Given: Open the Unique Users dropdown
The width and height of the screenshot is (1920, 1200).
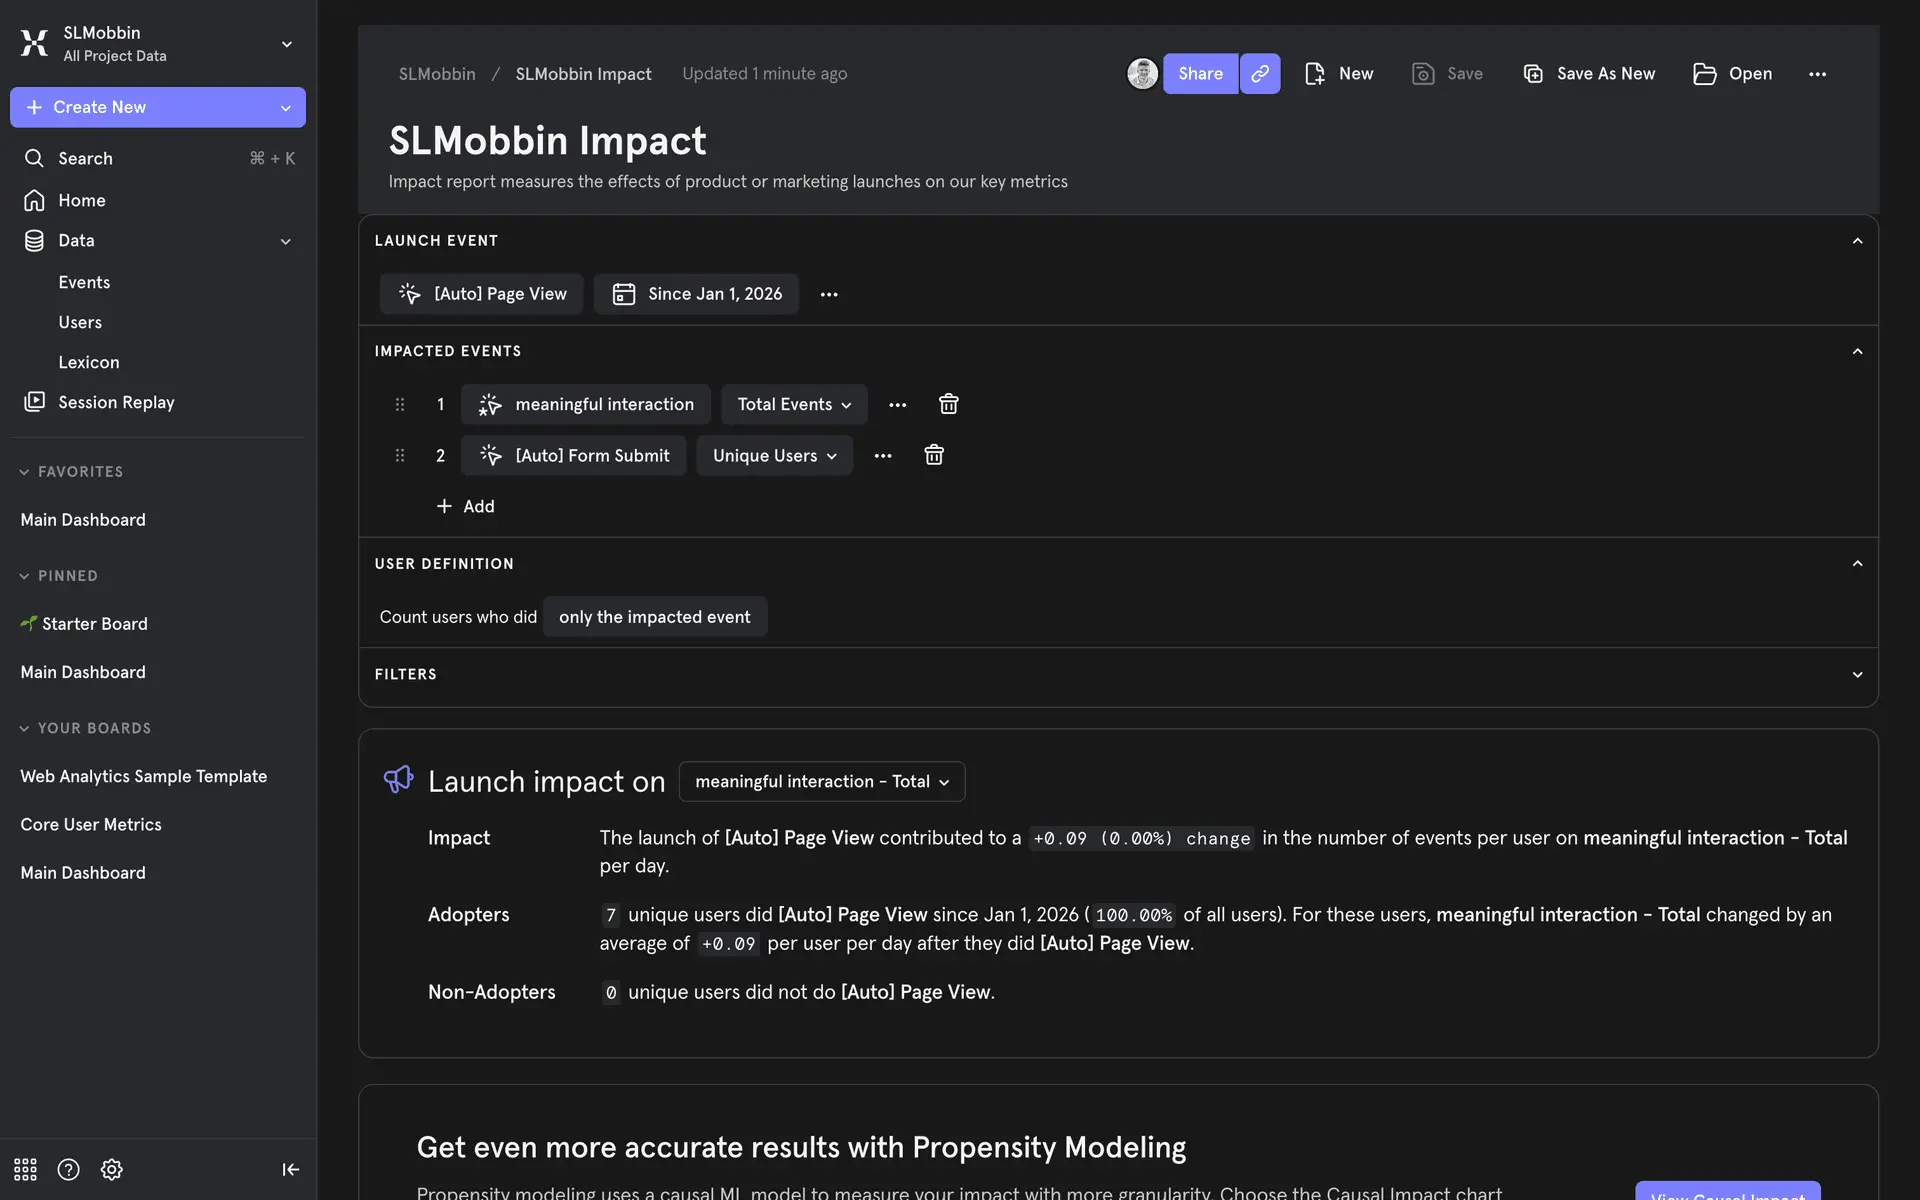Looking at the screenshot, I should tap(774, 455).
